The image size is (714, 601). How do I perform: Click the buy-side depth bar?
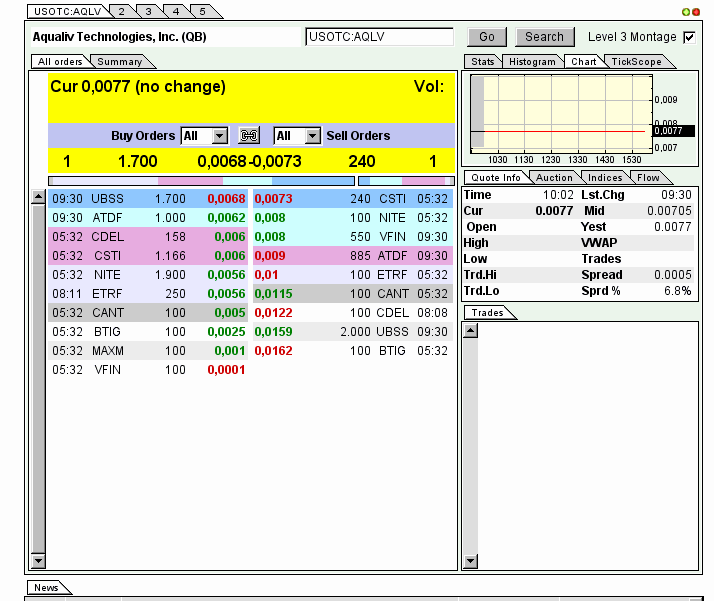tap(201, 181)
